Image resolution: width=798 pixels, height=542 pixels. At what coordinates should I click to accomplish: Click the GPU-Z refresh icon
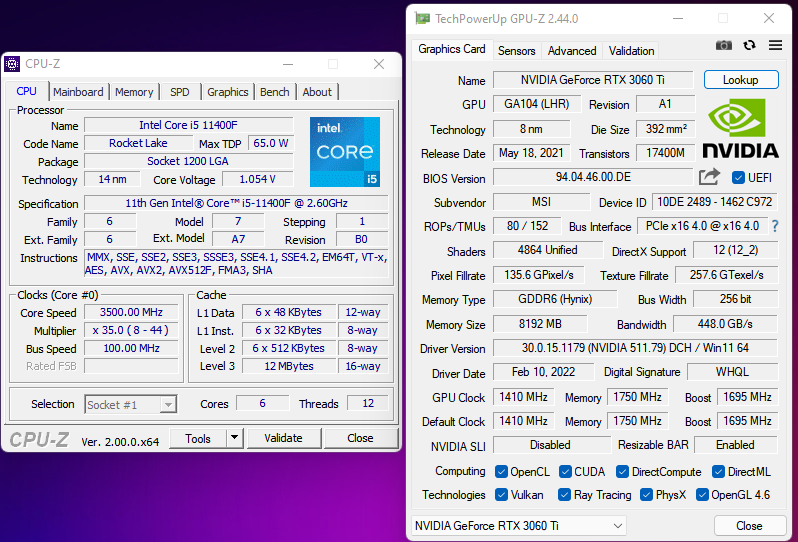pyautogui.click(x=749, y=45)
